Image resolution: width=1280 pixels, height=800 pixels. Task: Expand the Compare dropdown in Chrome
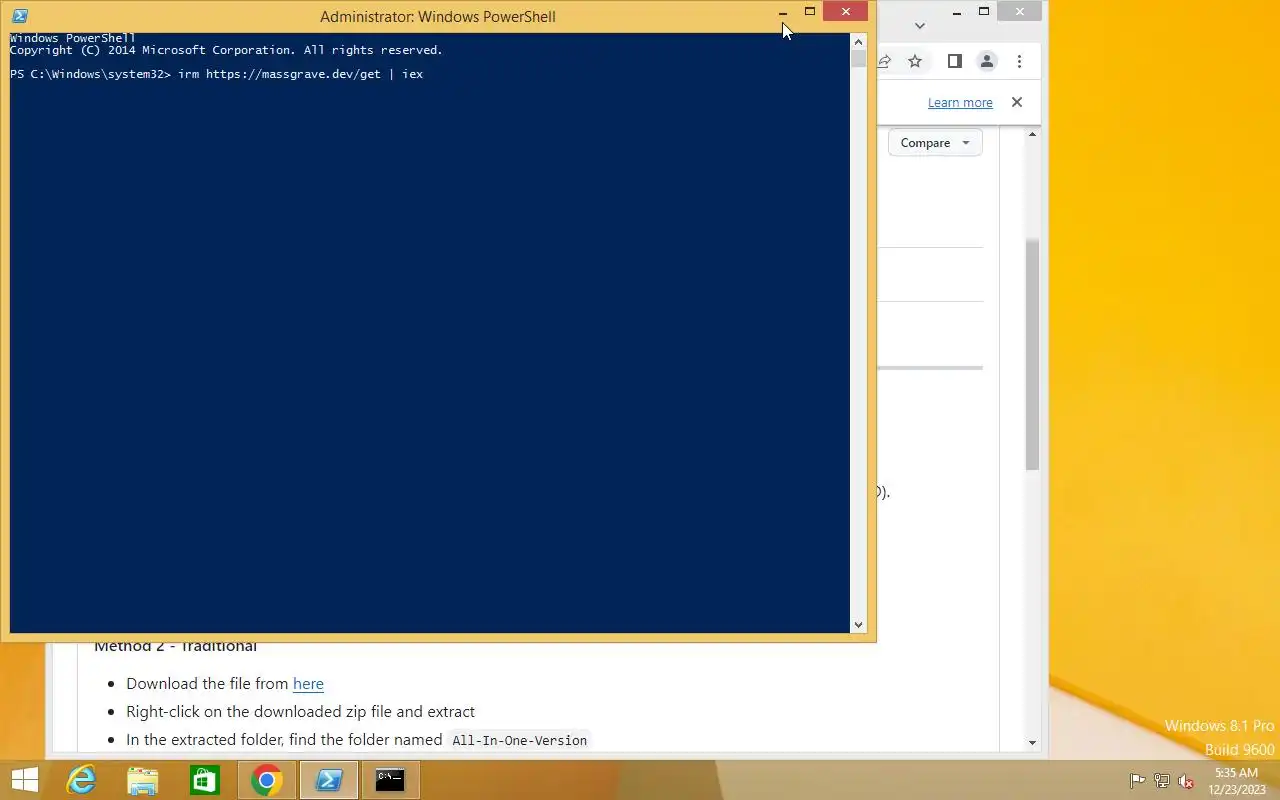pos(935,142)
